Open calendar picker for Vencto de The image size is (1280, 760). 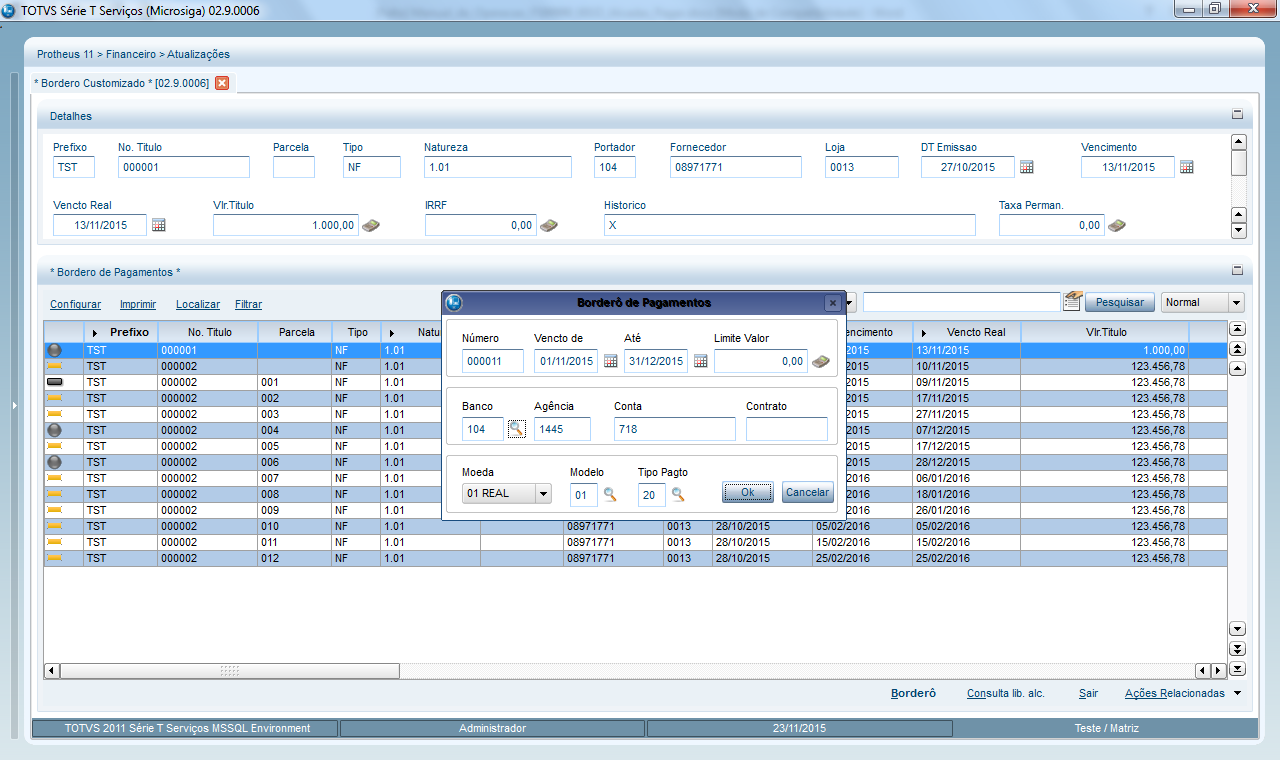610,361
